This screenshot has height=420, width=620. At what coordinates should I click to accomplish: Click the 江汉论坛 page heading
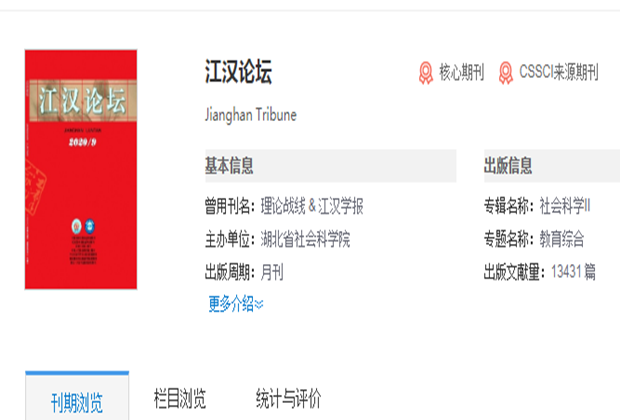(x=238, y=73)
